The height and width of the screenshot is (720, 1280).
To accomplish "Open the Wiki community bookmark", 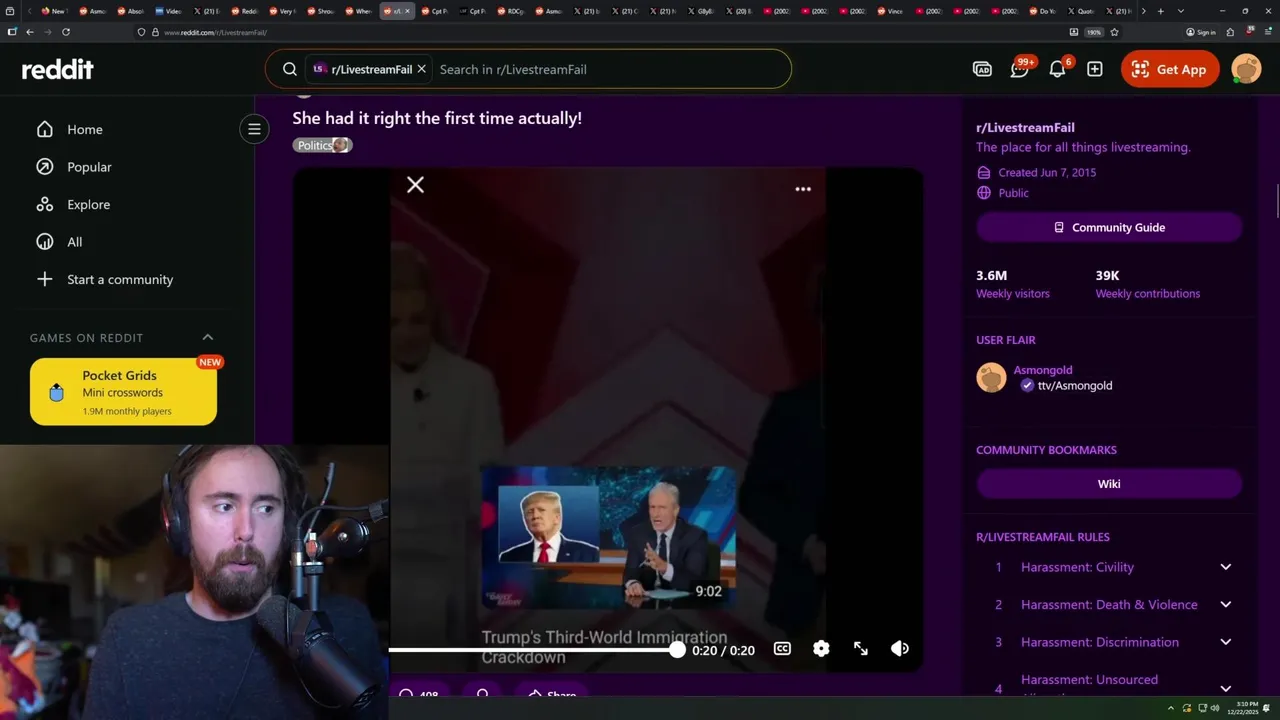I will [1109, 483].
